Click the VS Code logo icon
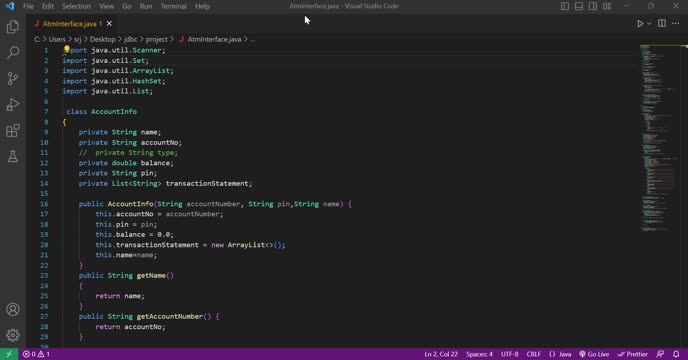 10,6
